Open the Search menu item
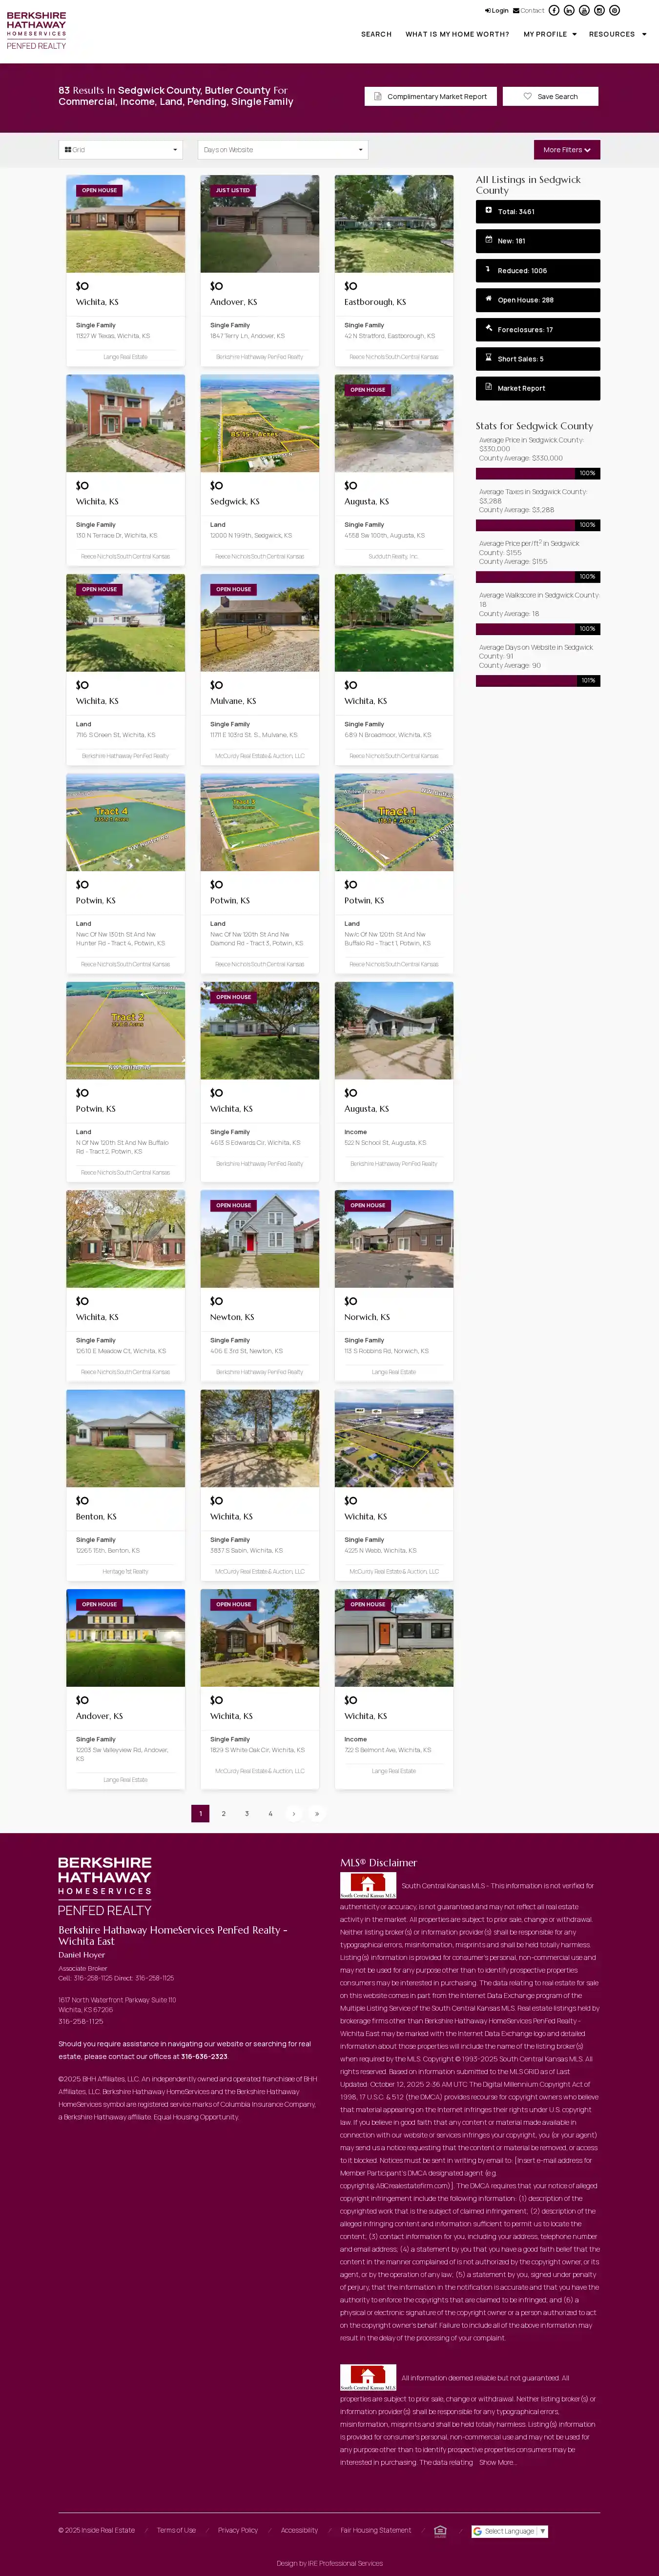659x2576 pixels. pyautogui.click(x=376, y=34)
